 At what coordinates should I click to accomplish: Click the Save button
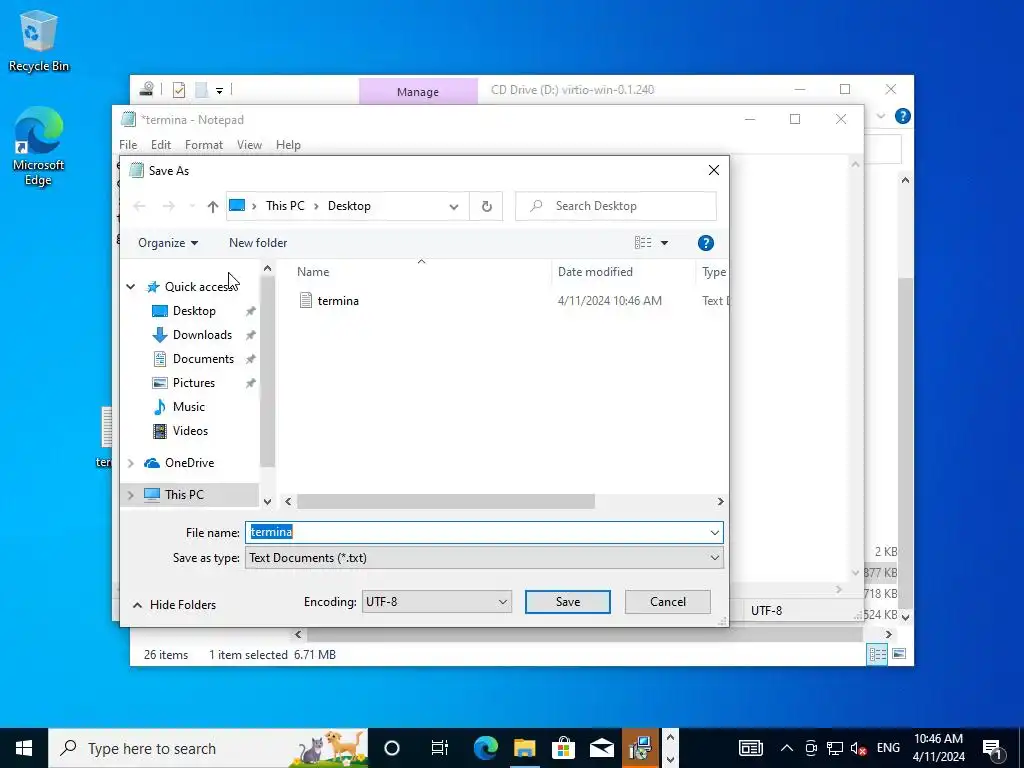pyautogui.click(x=568, y=601)
